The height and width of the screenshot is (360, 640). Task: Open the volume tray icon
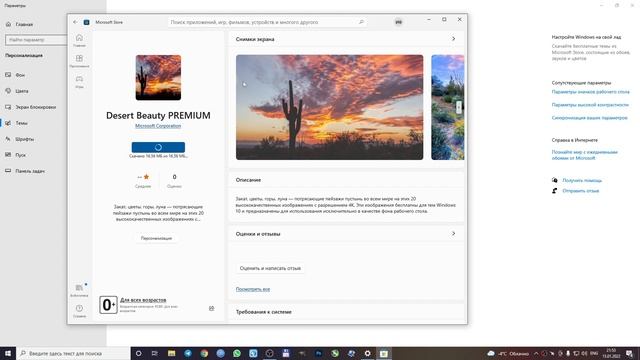(x=584, y=353)
